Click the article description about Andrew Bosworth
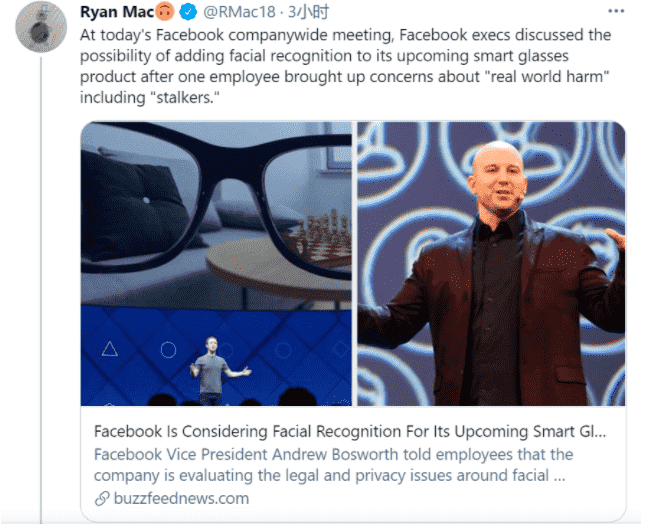 click(333, 465)
